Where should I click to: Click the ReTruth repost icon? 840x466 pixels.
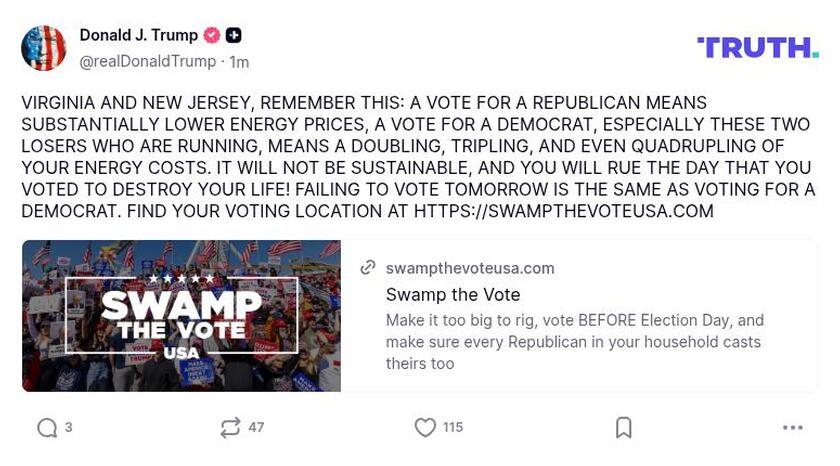(230, 428)
